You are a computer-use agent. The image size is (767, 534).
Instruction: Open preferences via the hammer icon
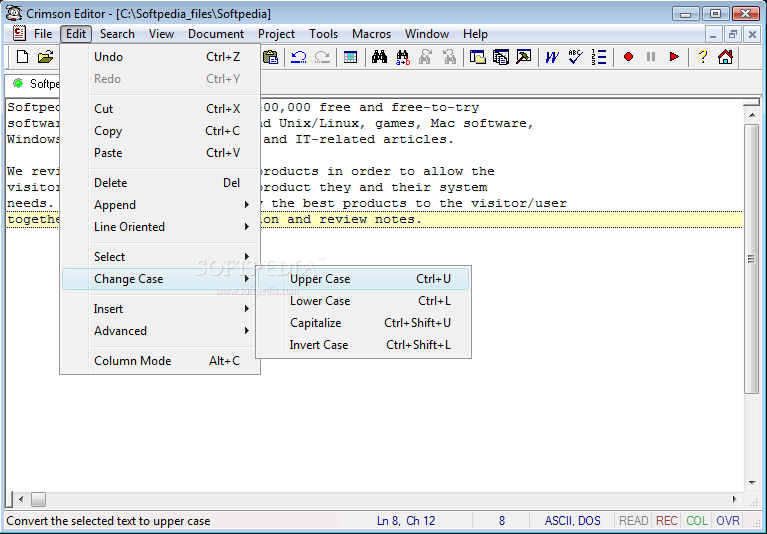coord(524,57)
